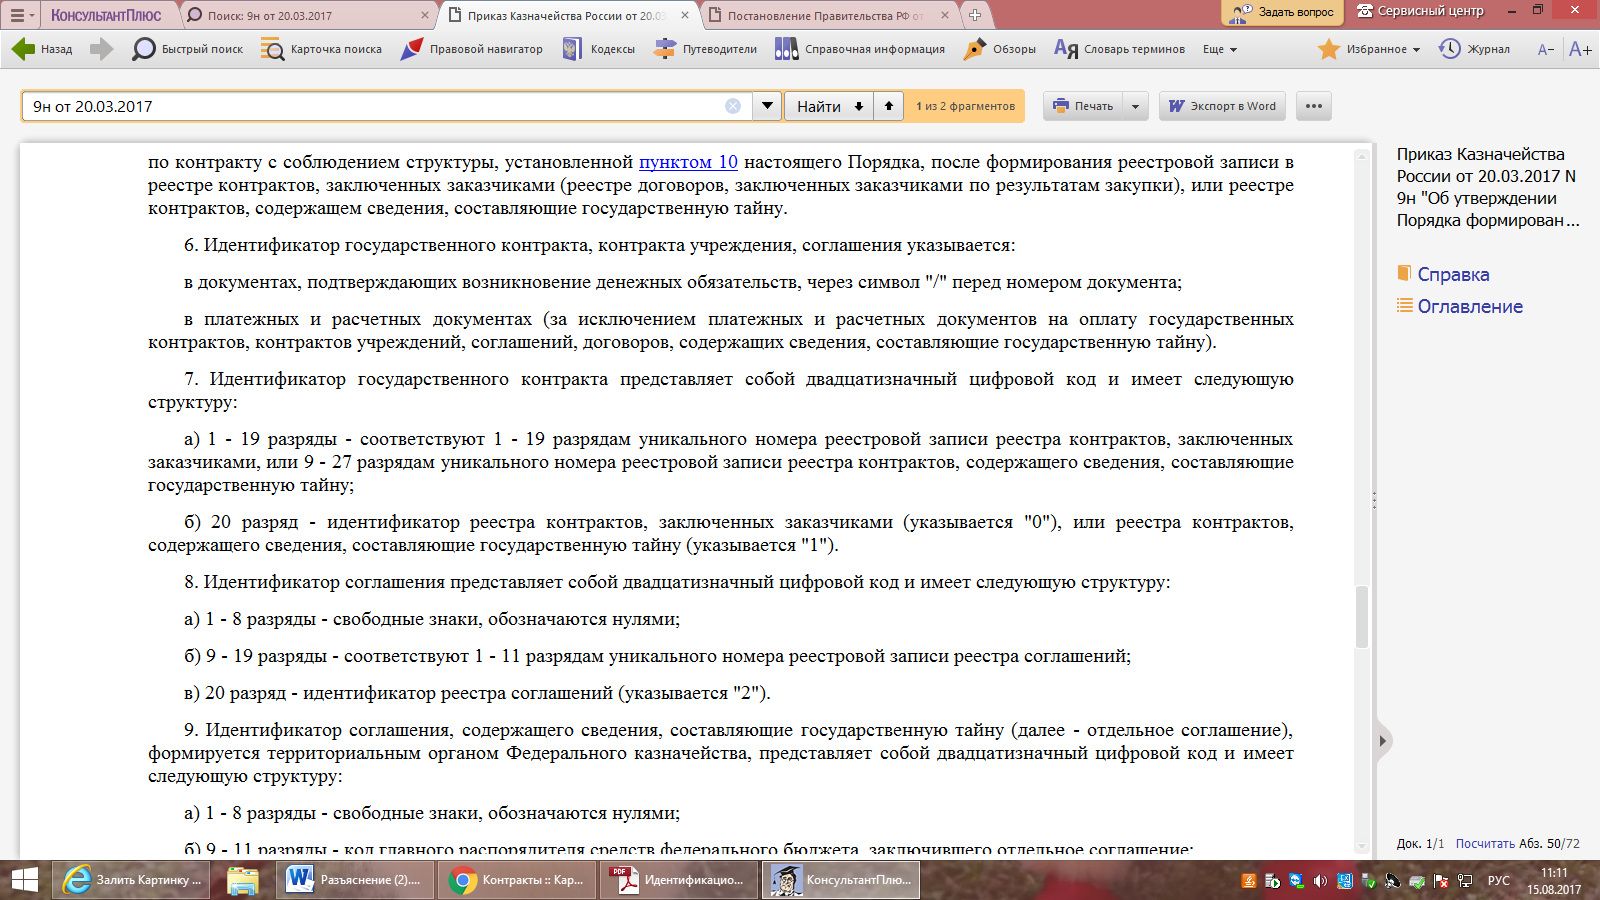1600x900 pixels.
Task: Click the Найти search button
Action: point(818,106)
